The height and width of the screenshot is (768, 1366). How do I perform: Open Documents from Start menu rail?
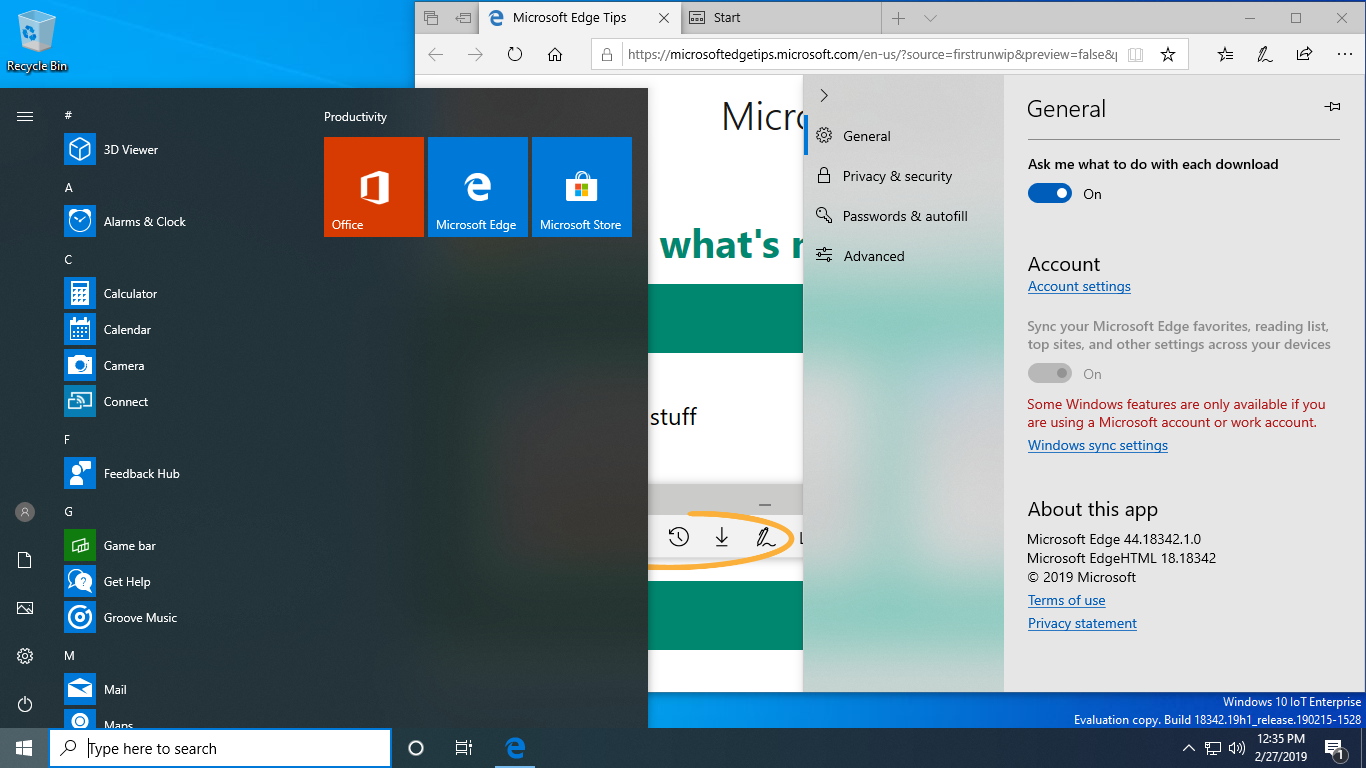coord(25,560)
